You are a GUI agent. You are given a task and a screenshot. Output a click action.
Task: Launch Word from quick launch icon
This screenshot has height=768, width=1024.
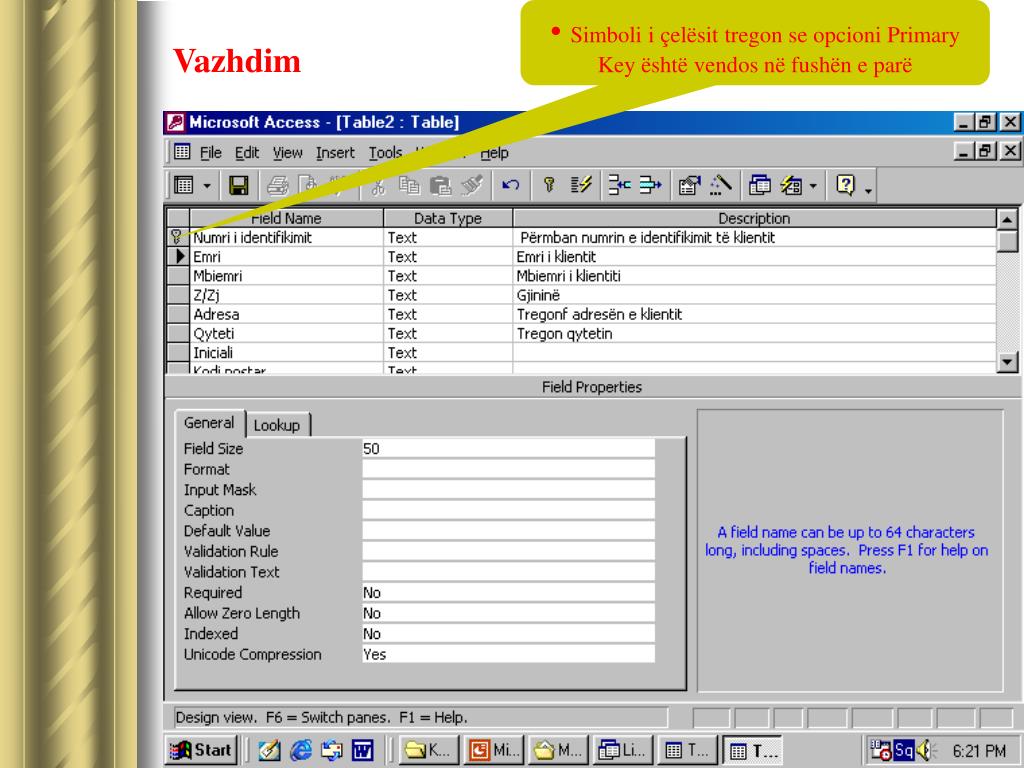pos(362,750)
